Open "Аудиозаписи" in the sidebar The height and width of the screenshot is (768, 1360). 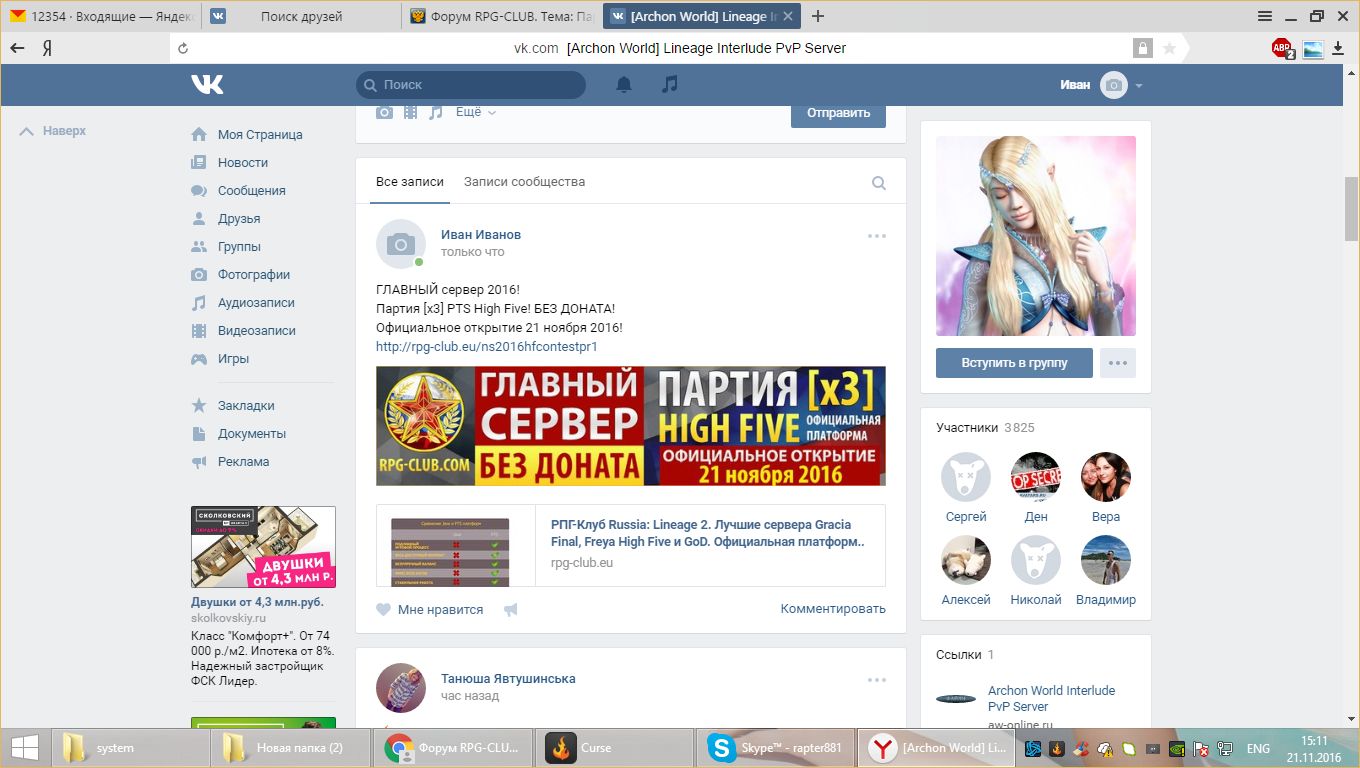[257, 303]
